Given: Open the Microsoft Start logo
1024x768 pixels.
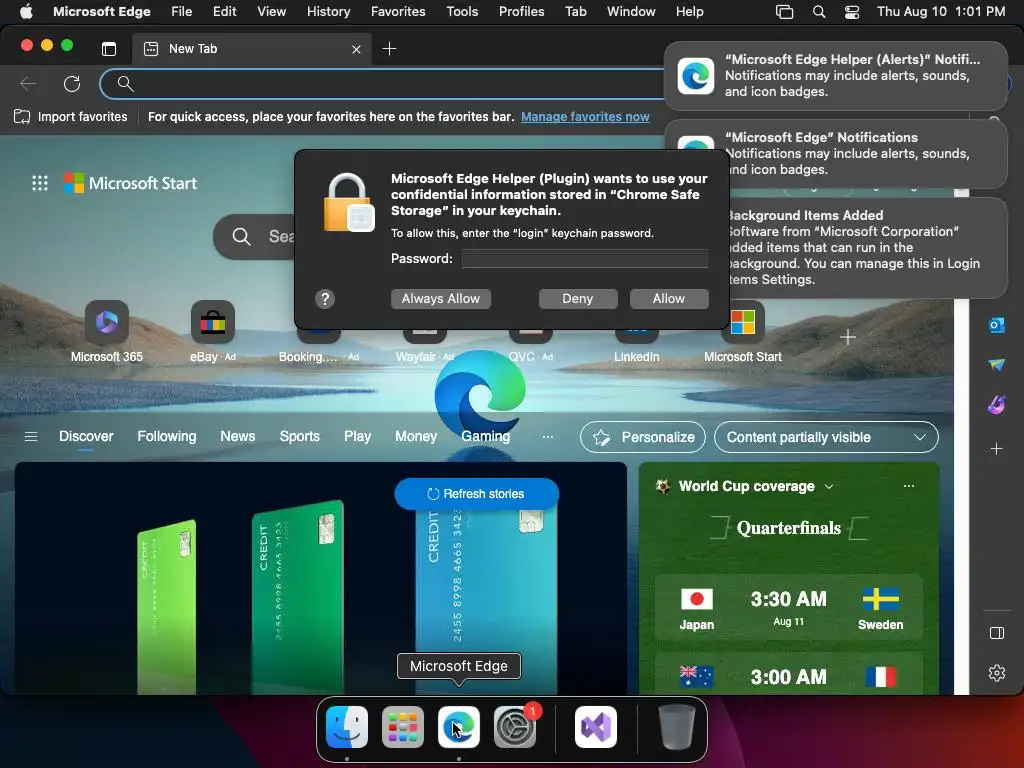Looking at the screenshot, I should pos(130,183).
